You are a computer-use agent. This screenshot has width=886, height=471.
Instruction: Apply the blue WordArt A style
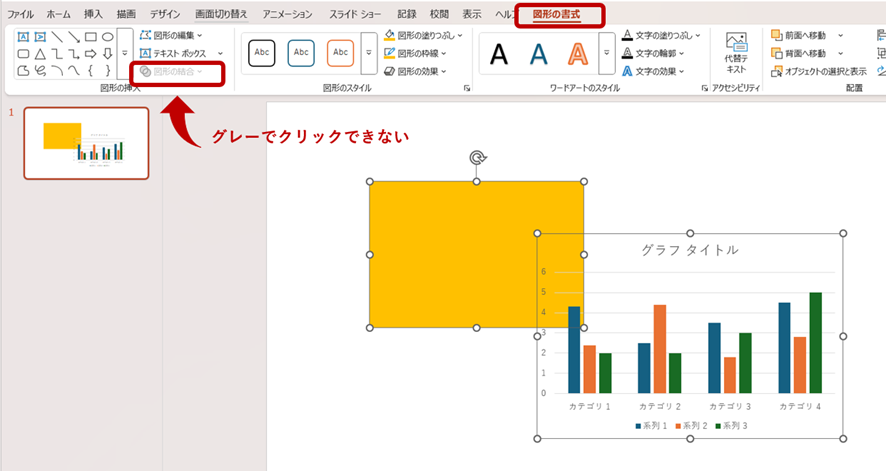click(538, 53)
